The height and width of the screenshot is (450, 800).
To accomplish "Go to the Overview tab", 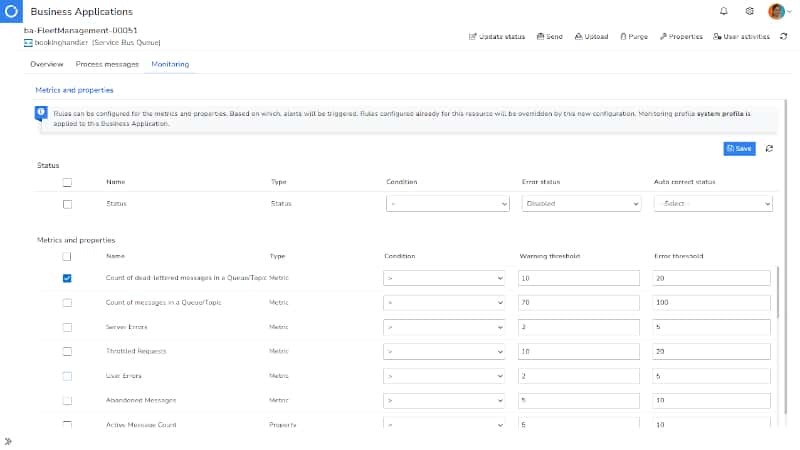I will [x=47, y=64].
